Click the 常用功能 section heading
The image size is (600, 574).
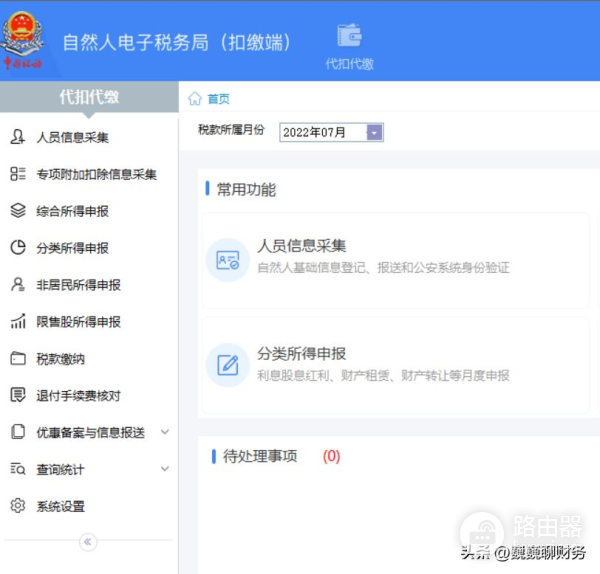[x=246, y=189]
